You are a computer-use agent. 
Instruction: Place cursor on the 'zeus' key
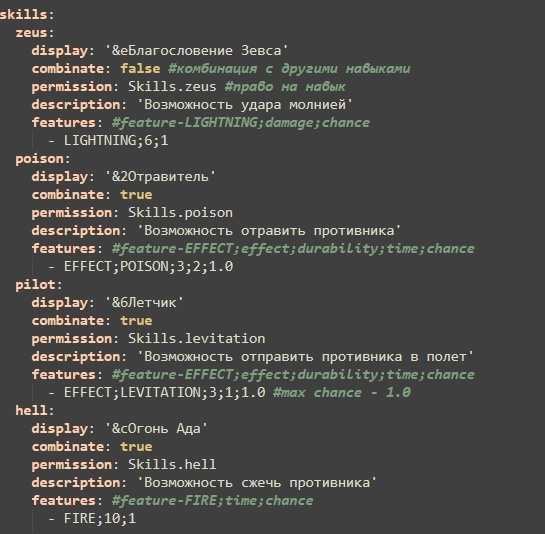click(x=31, y=33)
